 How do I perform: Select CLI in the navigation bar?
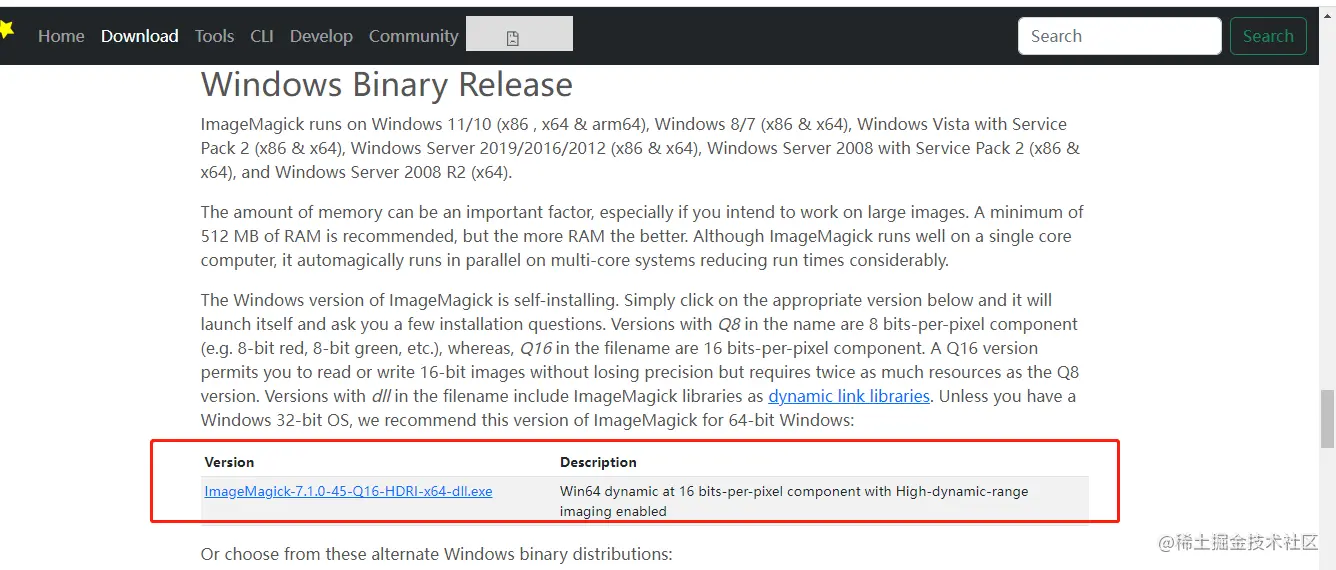pyautogui.click(x=262, y=36)
